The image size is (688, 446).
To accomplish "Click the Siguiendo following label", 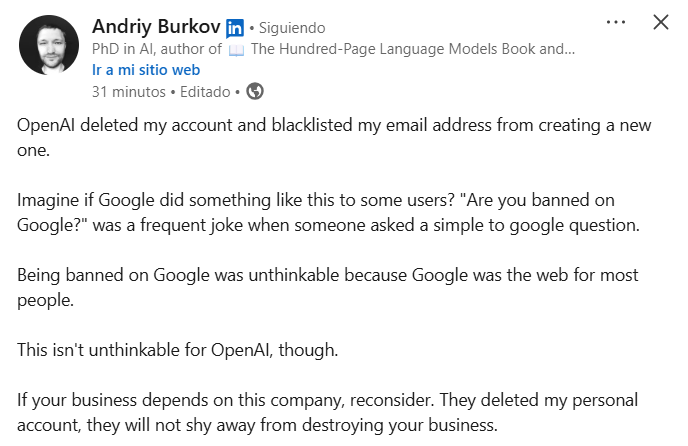I will point(292,28).
